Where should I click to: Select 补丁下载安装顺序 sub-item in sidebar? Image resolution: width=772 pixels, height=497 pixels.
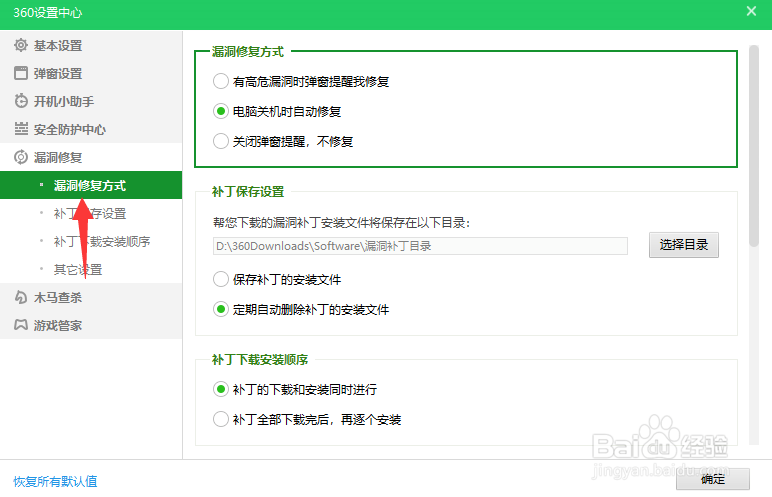pos(91,241)
